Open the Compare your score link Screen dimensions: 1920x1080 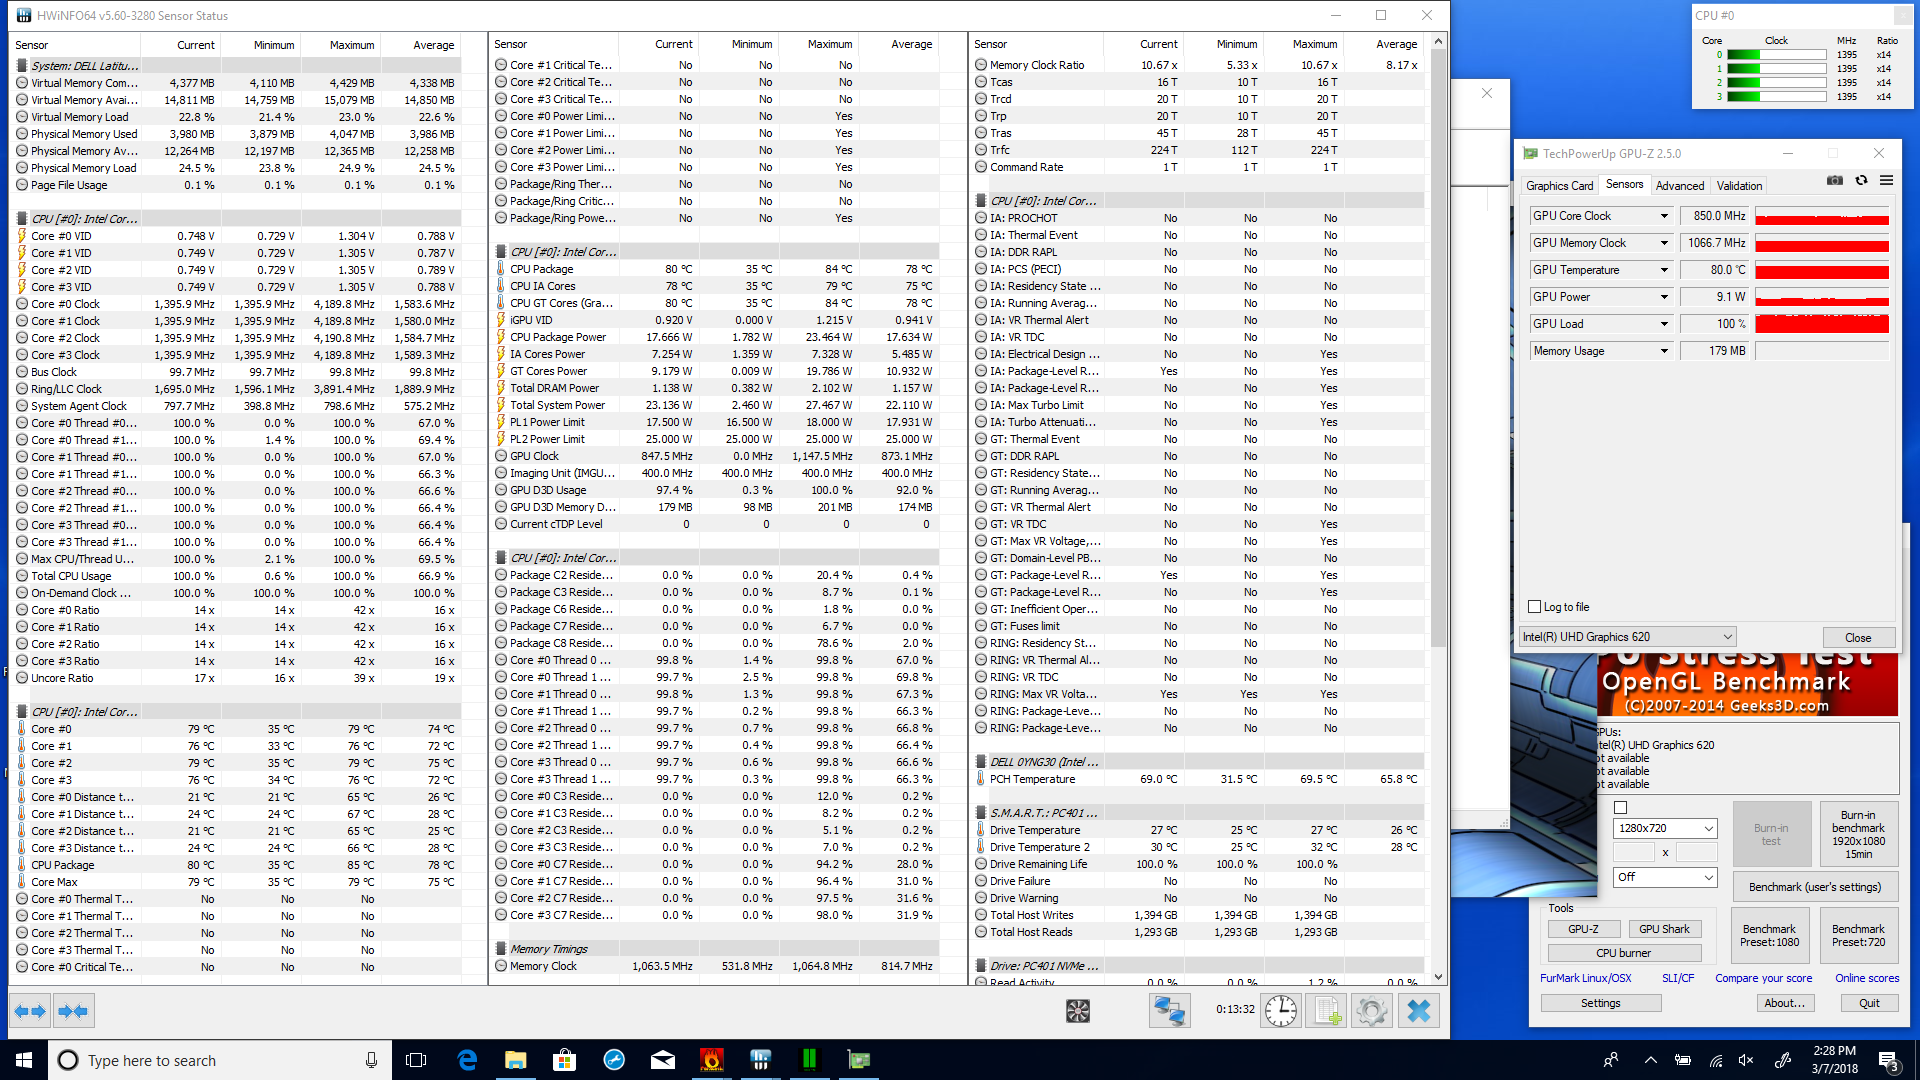(x=1763, y=978)
